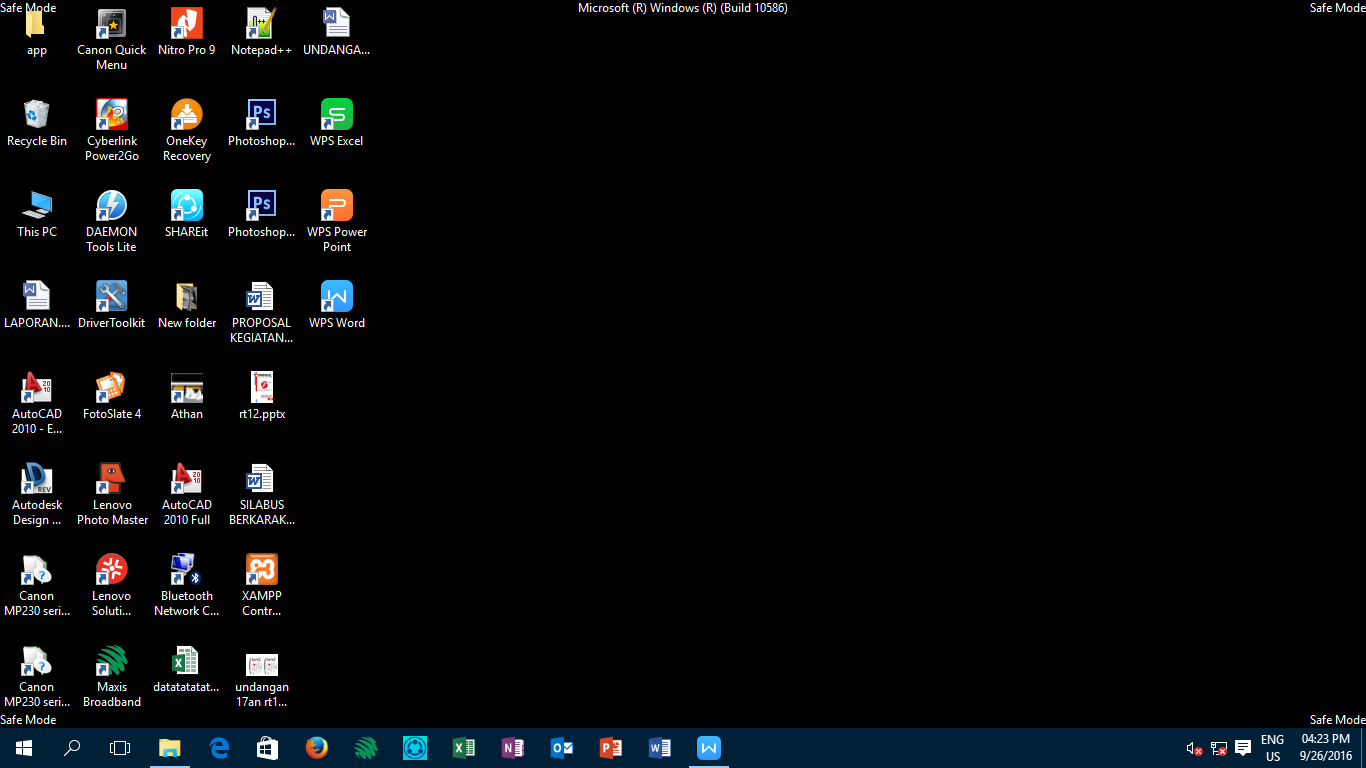1366x768 pixels.
Task: Select the WPS Word desktop icon
Action: [x=337, y=306]
